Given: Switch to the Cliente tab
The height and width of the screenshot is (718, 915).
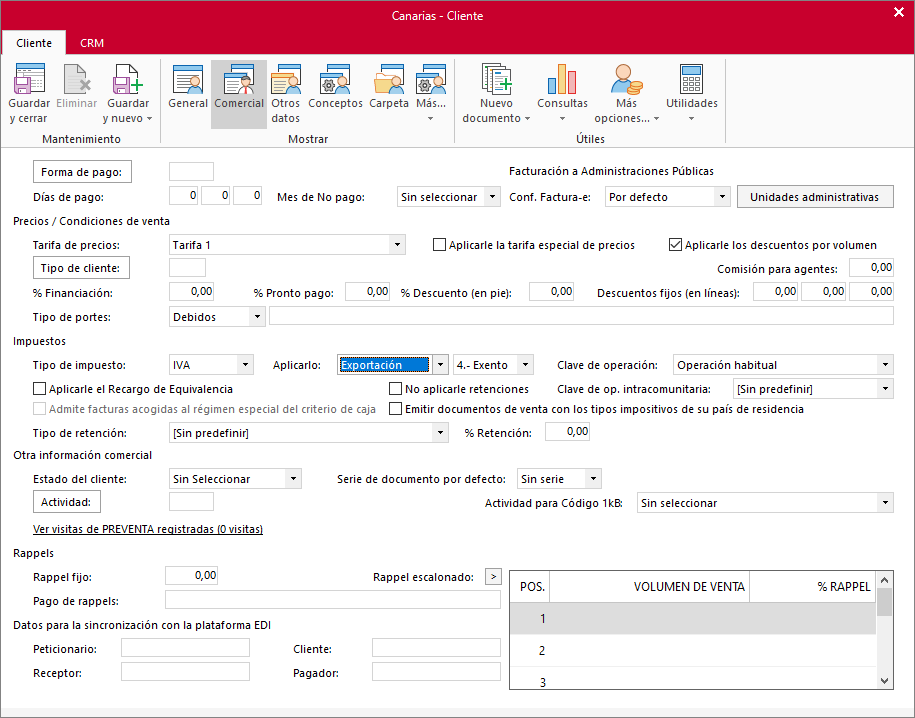Looking at the screenshot, I should coord(34,43).
